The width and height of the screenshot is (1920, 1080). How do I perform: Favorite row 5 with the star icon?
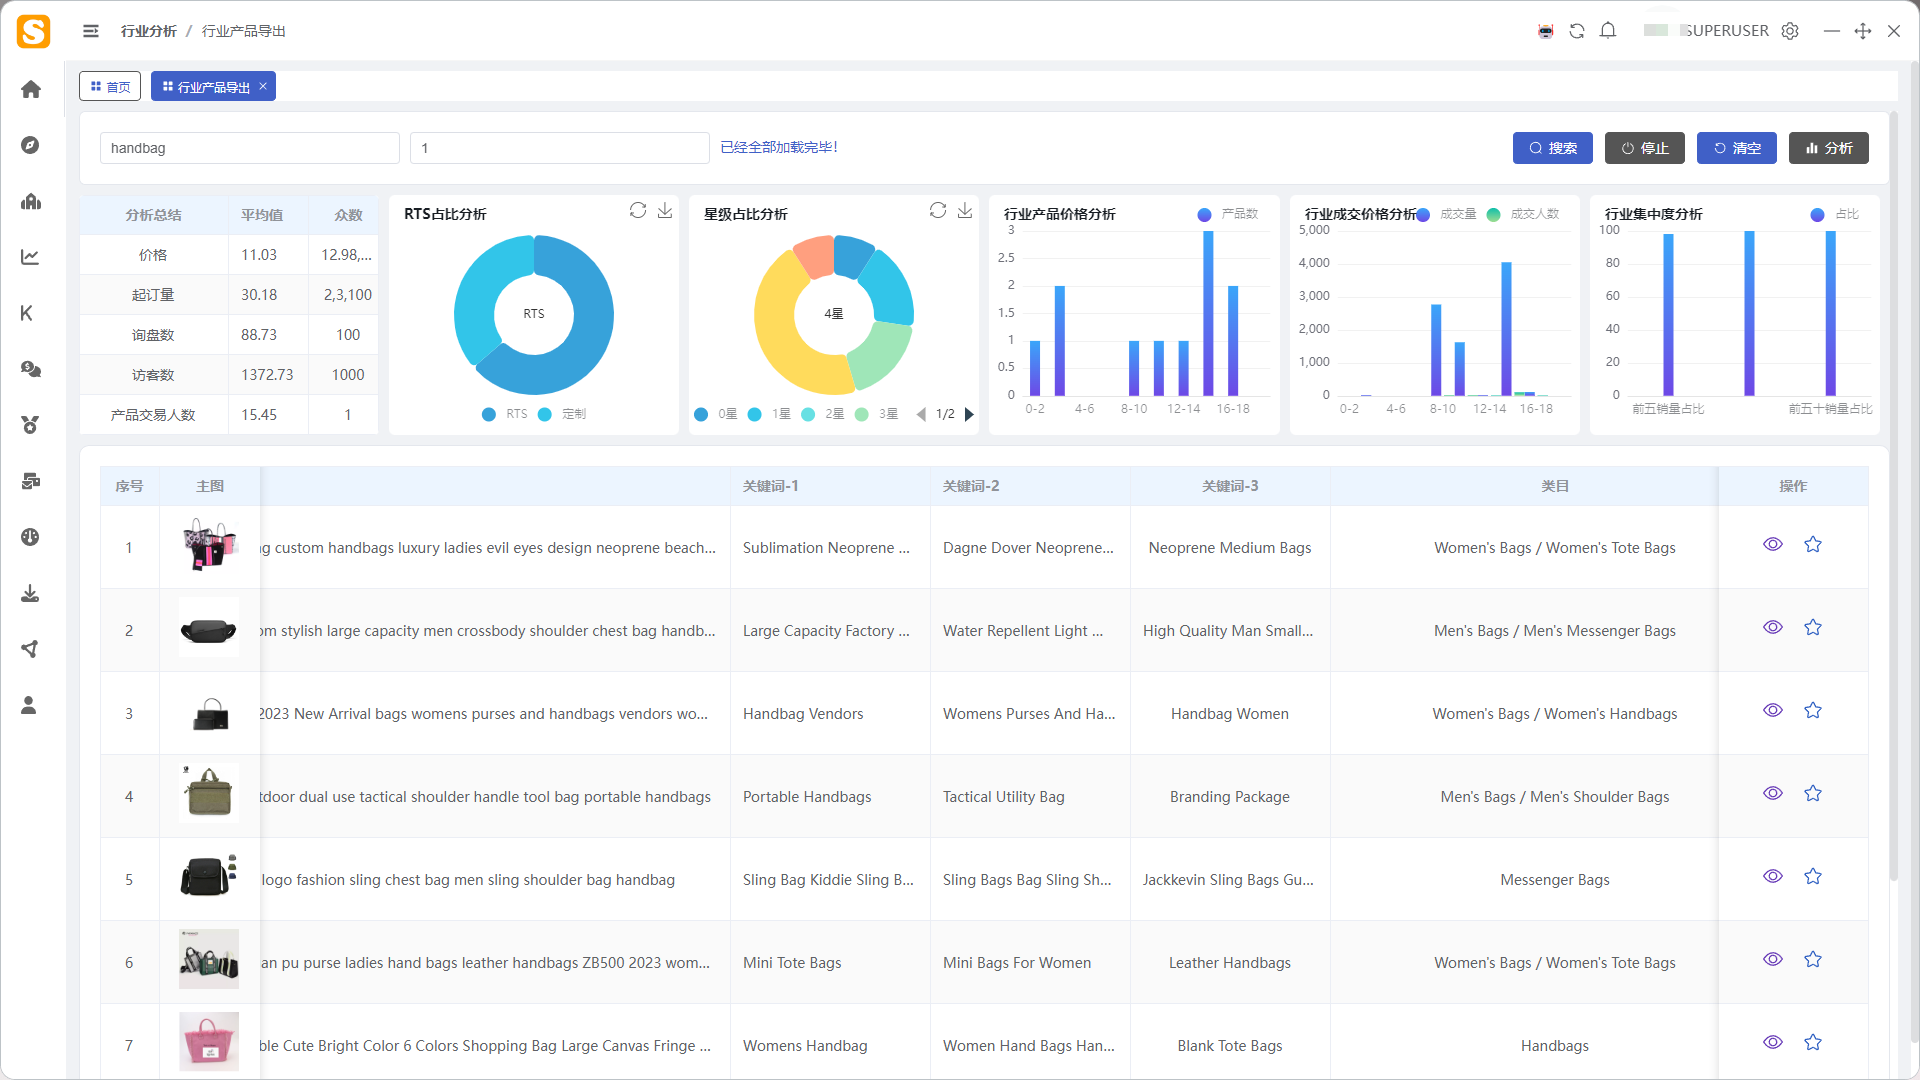(1813, 876)
